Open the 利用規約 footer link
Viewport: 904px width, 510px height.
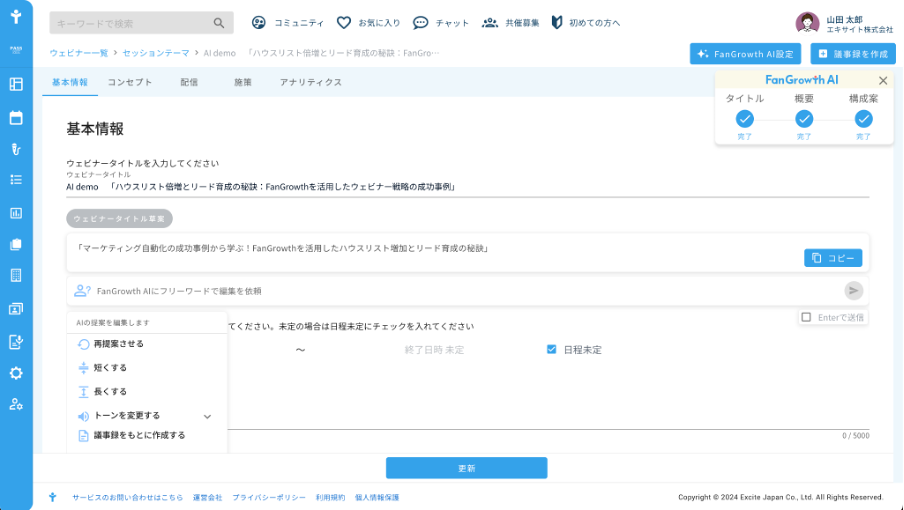(x=330, y=497)
